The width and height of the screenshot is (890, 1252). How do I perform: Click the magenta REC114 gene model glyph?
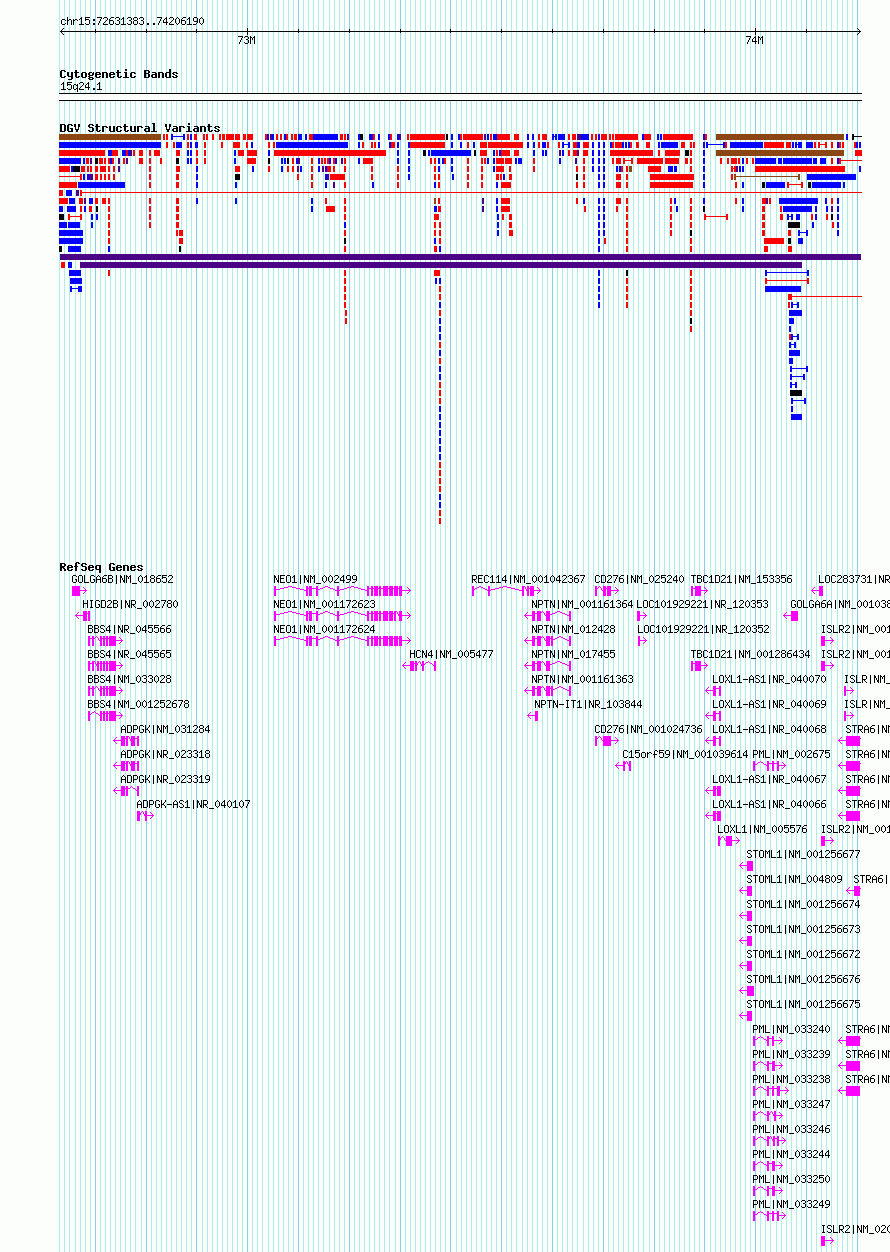pyautogui.click(x=506, y=591)
